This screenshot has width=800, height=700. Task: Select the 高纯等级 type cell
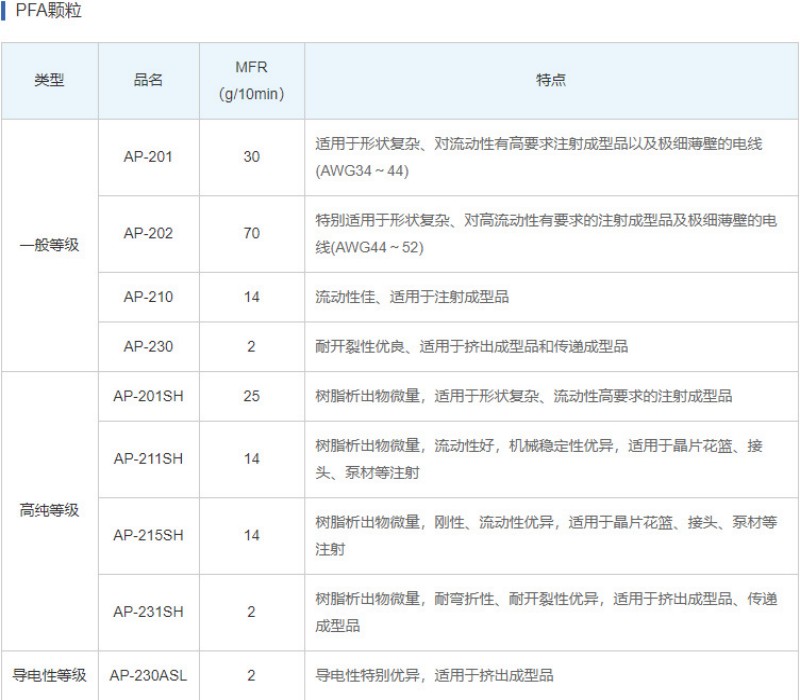click(x=49, y=510)
